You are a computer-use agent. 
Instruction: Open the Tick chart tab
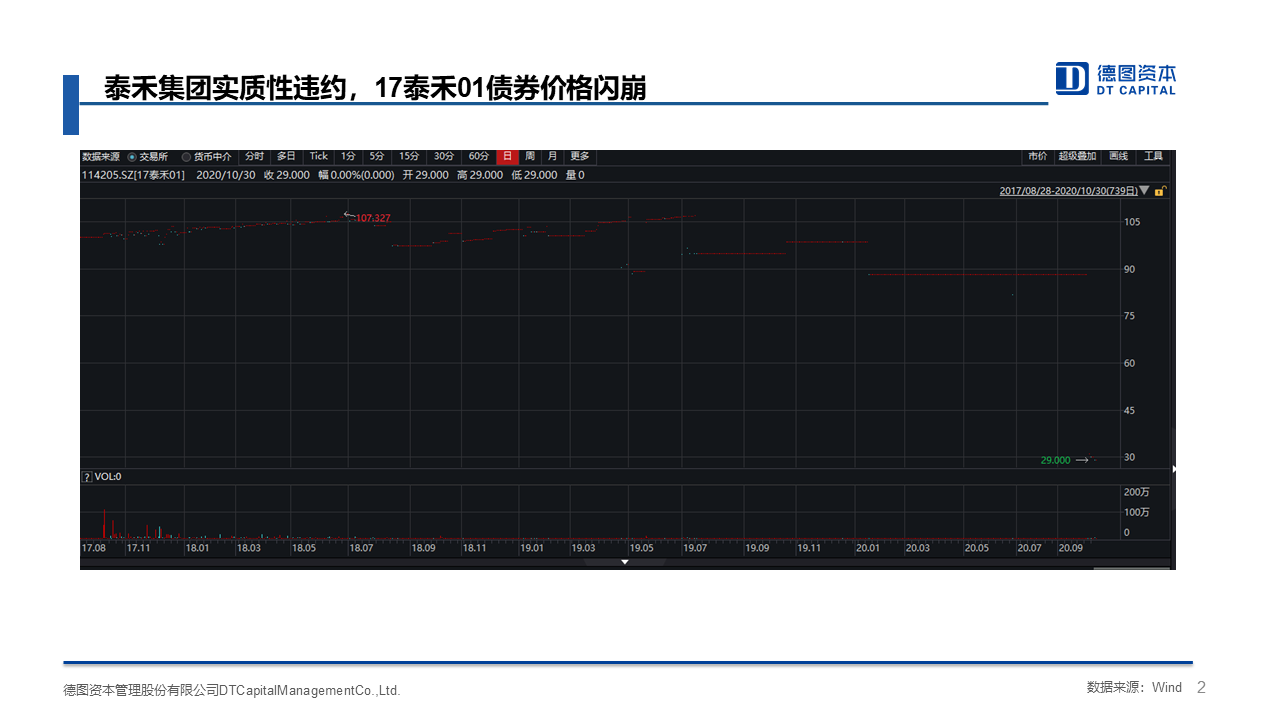tap(318, 157)
